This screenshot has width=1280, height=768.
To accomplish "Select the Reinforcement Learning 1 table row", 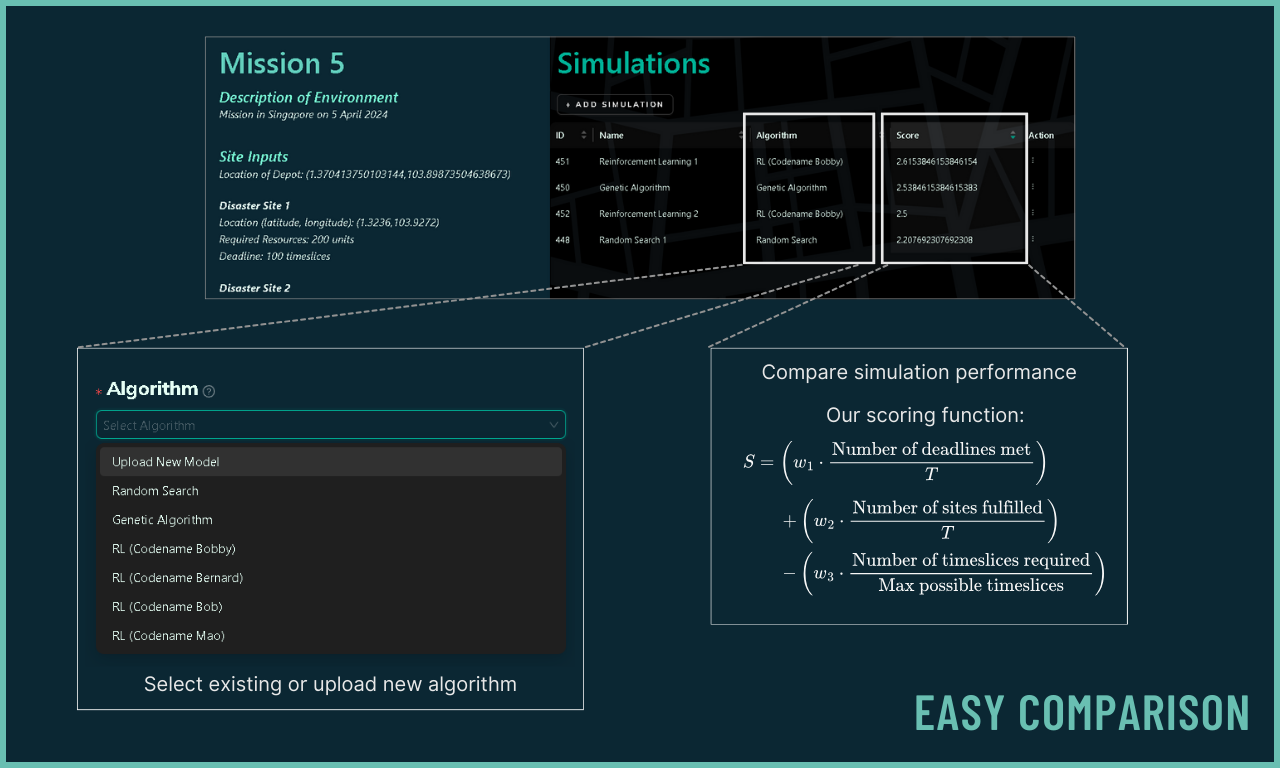I will pyautogui.click(x=648, y=161).
